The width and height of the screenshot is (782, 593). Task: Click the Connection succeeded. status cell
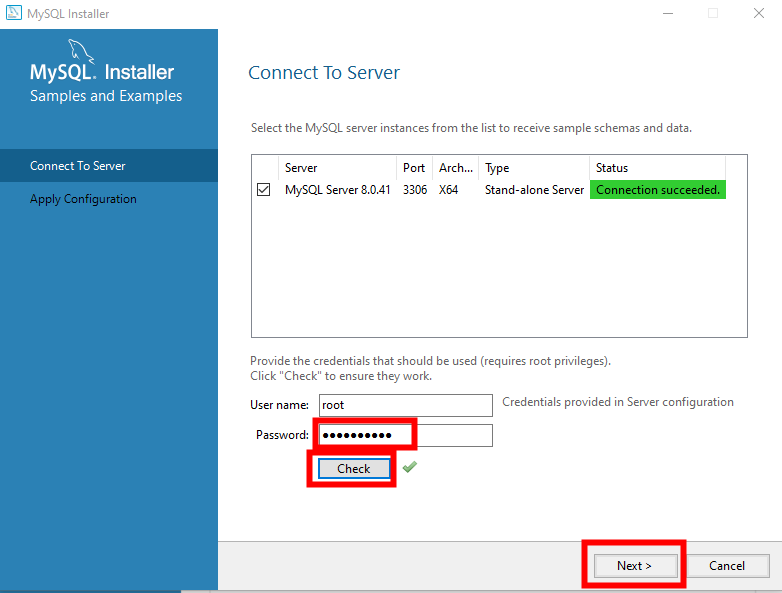click(x=658, y=190)
